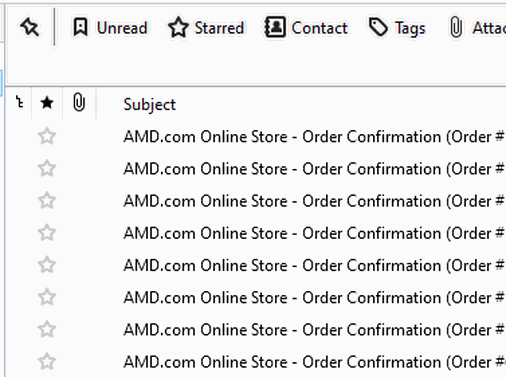The height and width of the screenshot is (377, 506).
Task: Sort by the starred column header
Action: [47, 103]
